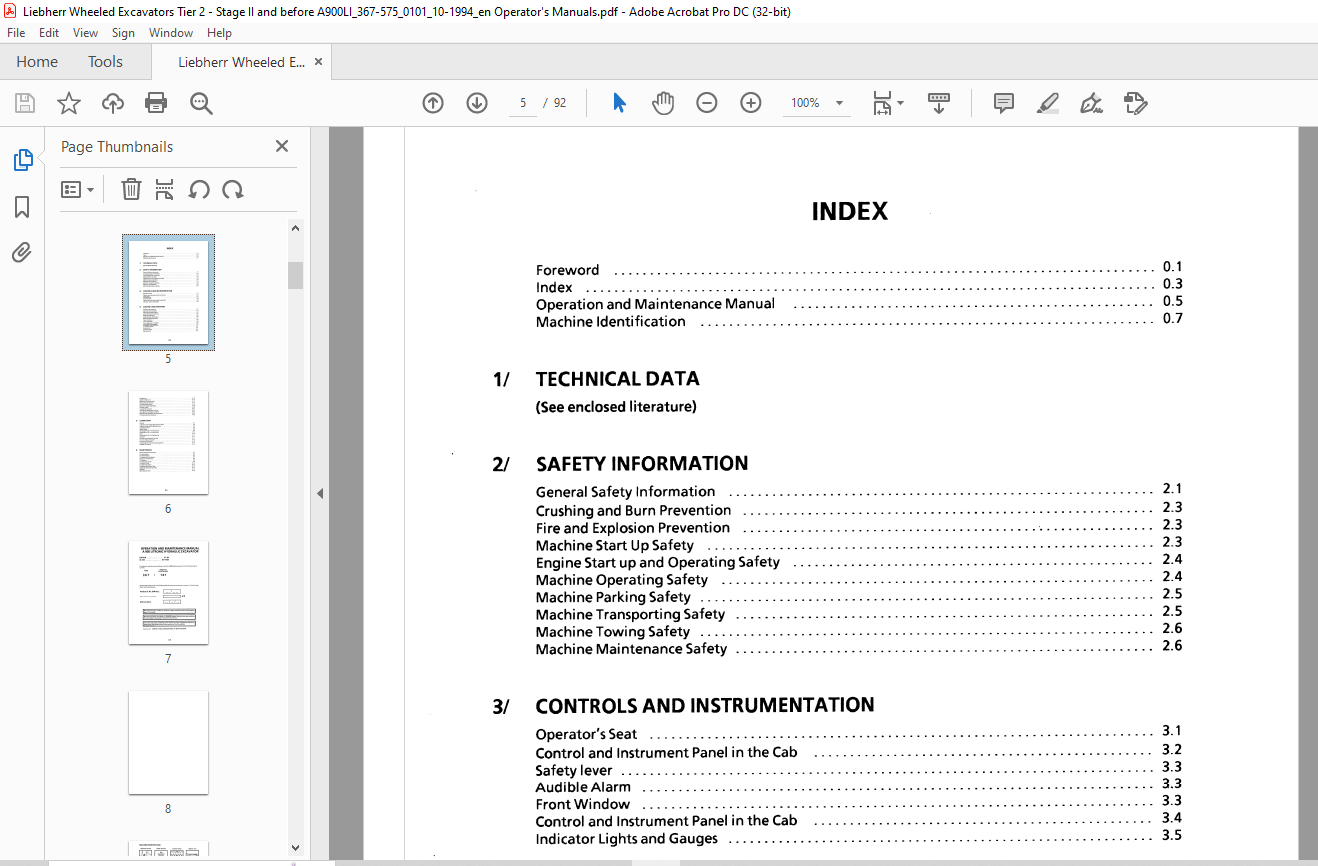Viewport: 1318px width, 866px height.
Task: Click the Indicator Lights and Gauges entry
Action: pyautogui.click(x=859, y=838)
